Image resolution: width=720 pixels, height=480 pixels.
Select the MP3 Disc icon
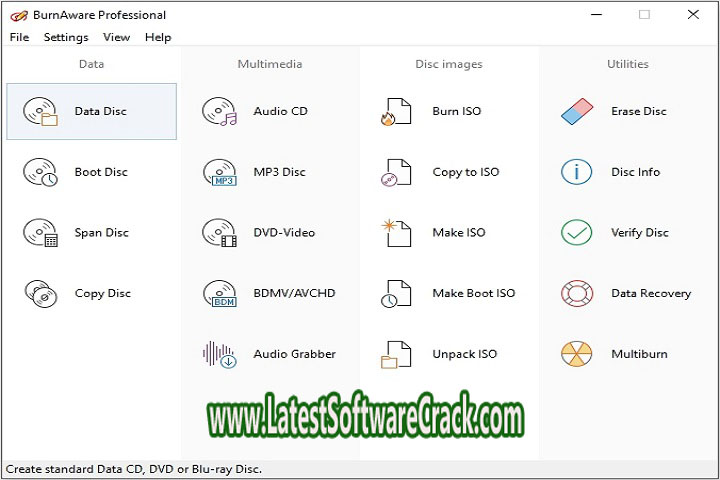point(219,172)
